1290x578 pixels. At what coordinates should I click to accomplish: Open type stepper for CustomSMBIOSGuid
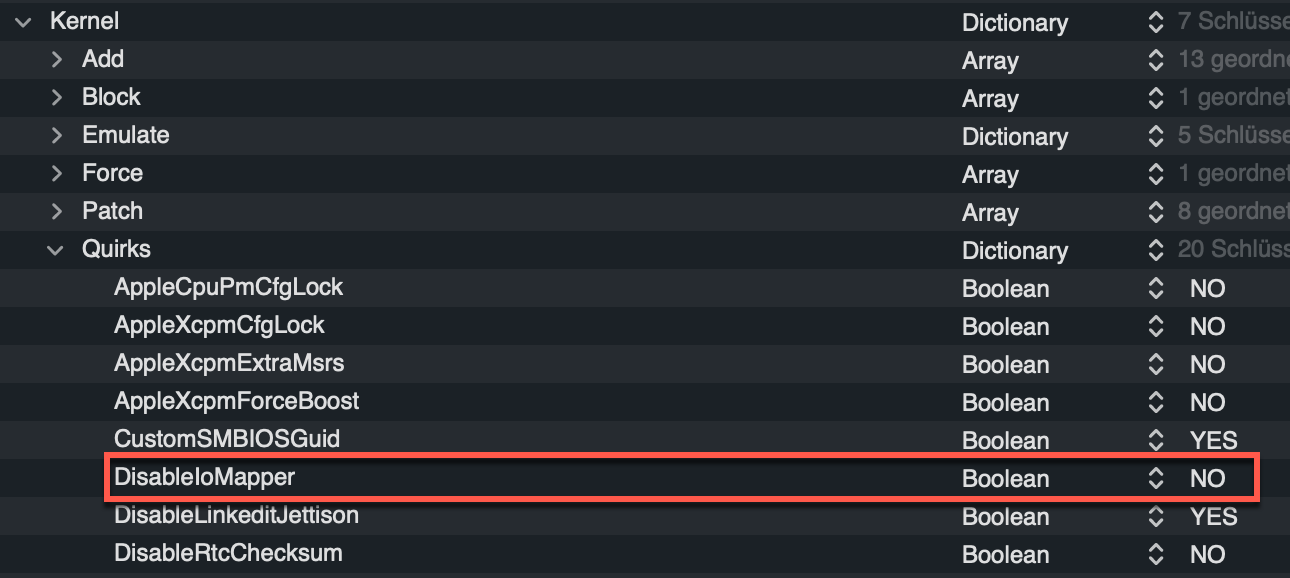(1155, 441)
